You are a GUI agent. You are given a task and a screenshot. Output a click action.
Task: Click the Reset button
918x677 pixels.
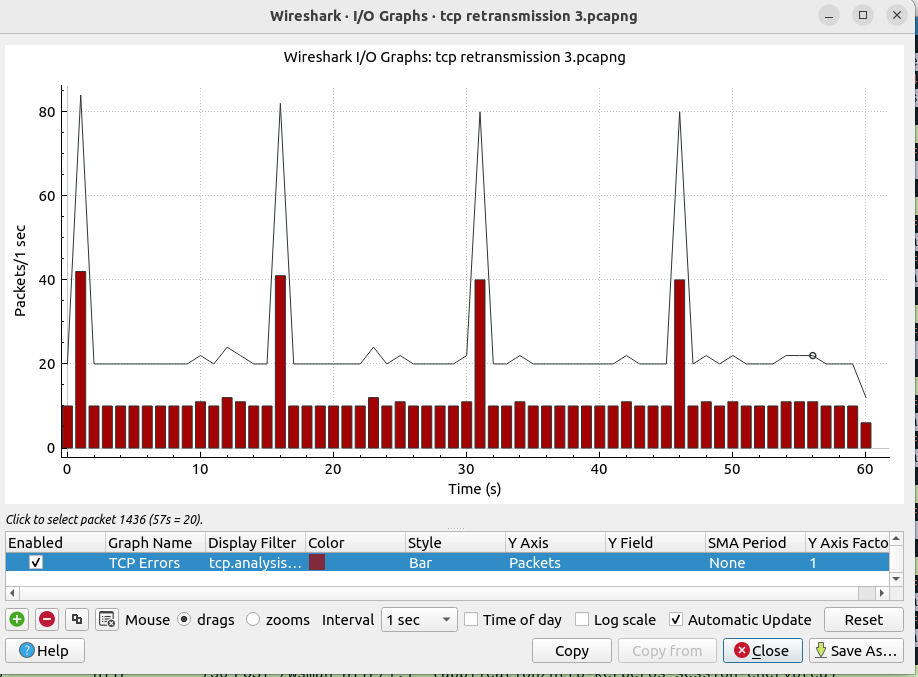pos(863,620)
